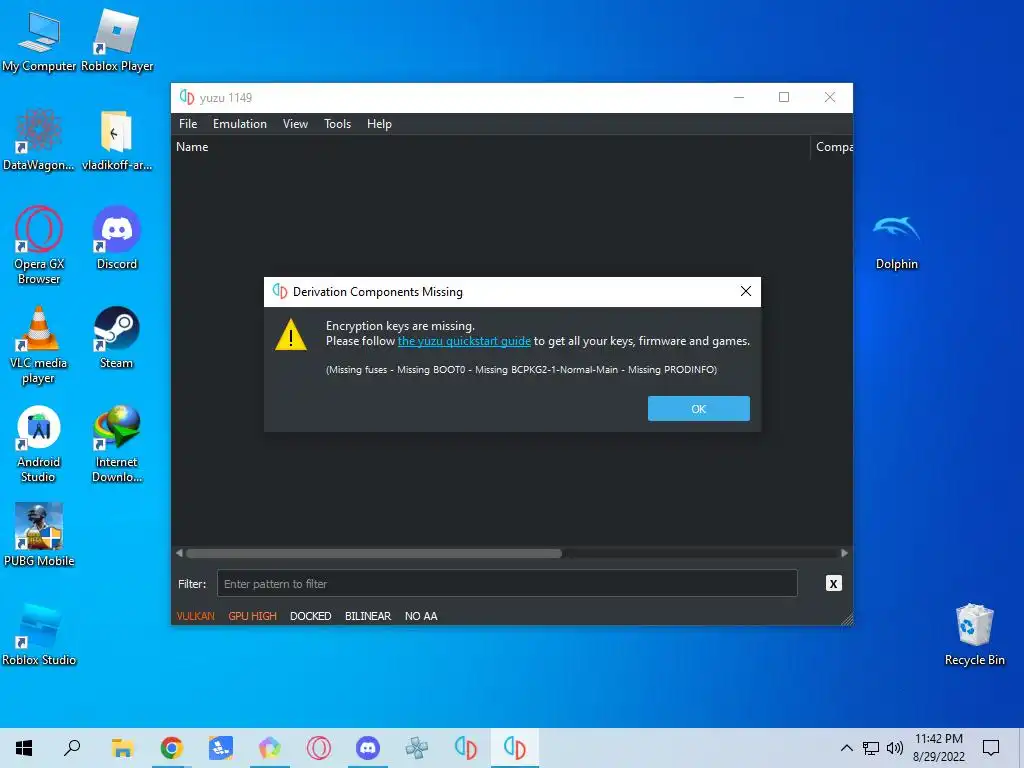
Task: Open colorful pentagon app in taskbar
Action: tap(270, 748)
